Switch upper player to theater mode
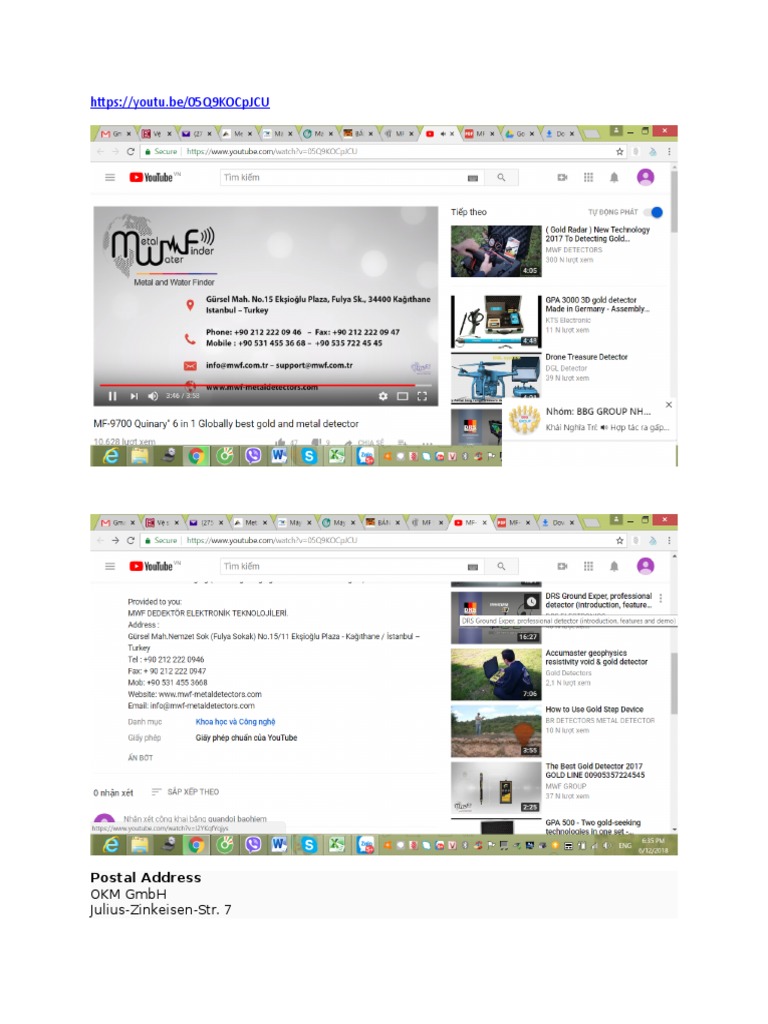 (x=403, y=396)
